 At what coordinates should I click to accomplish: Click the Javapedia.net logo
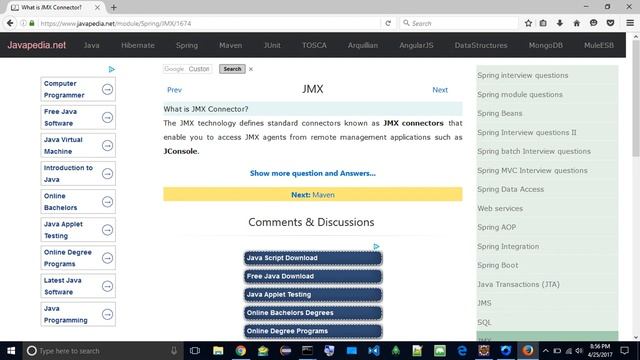pyautogui.click(x=37, y=45)
